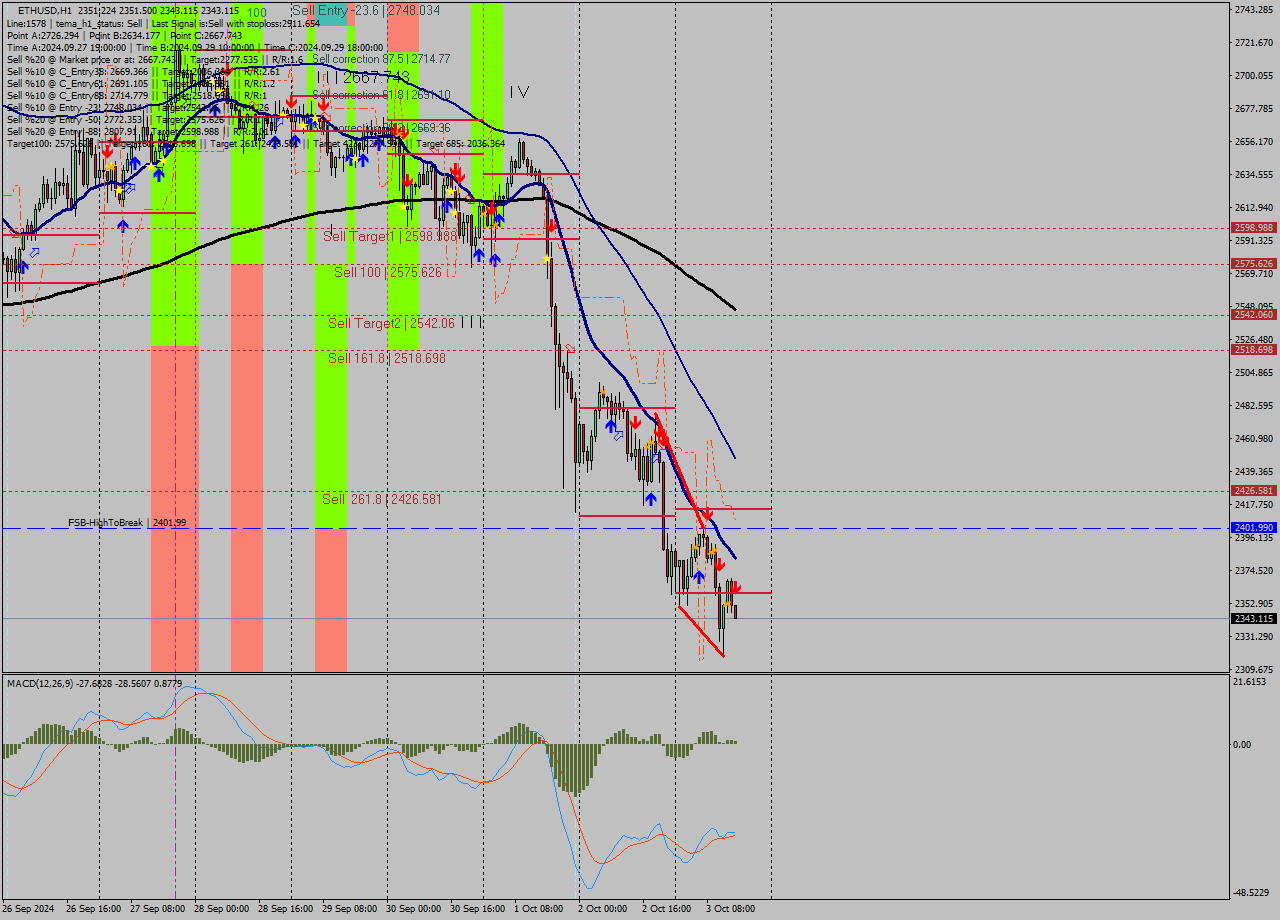Click the '27 Sep 08:00' time axis label
This screenshot has height=920, width=1280.
(157, 909)
